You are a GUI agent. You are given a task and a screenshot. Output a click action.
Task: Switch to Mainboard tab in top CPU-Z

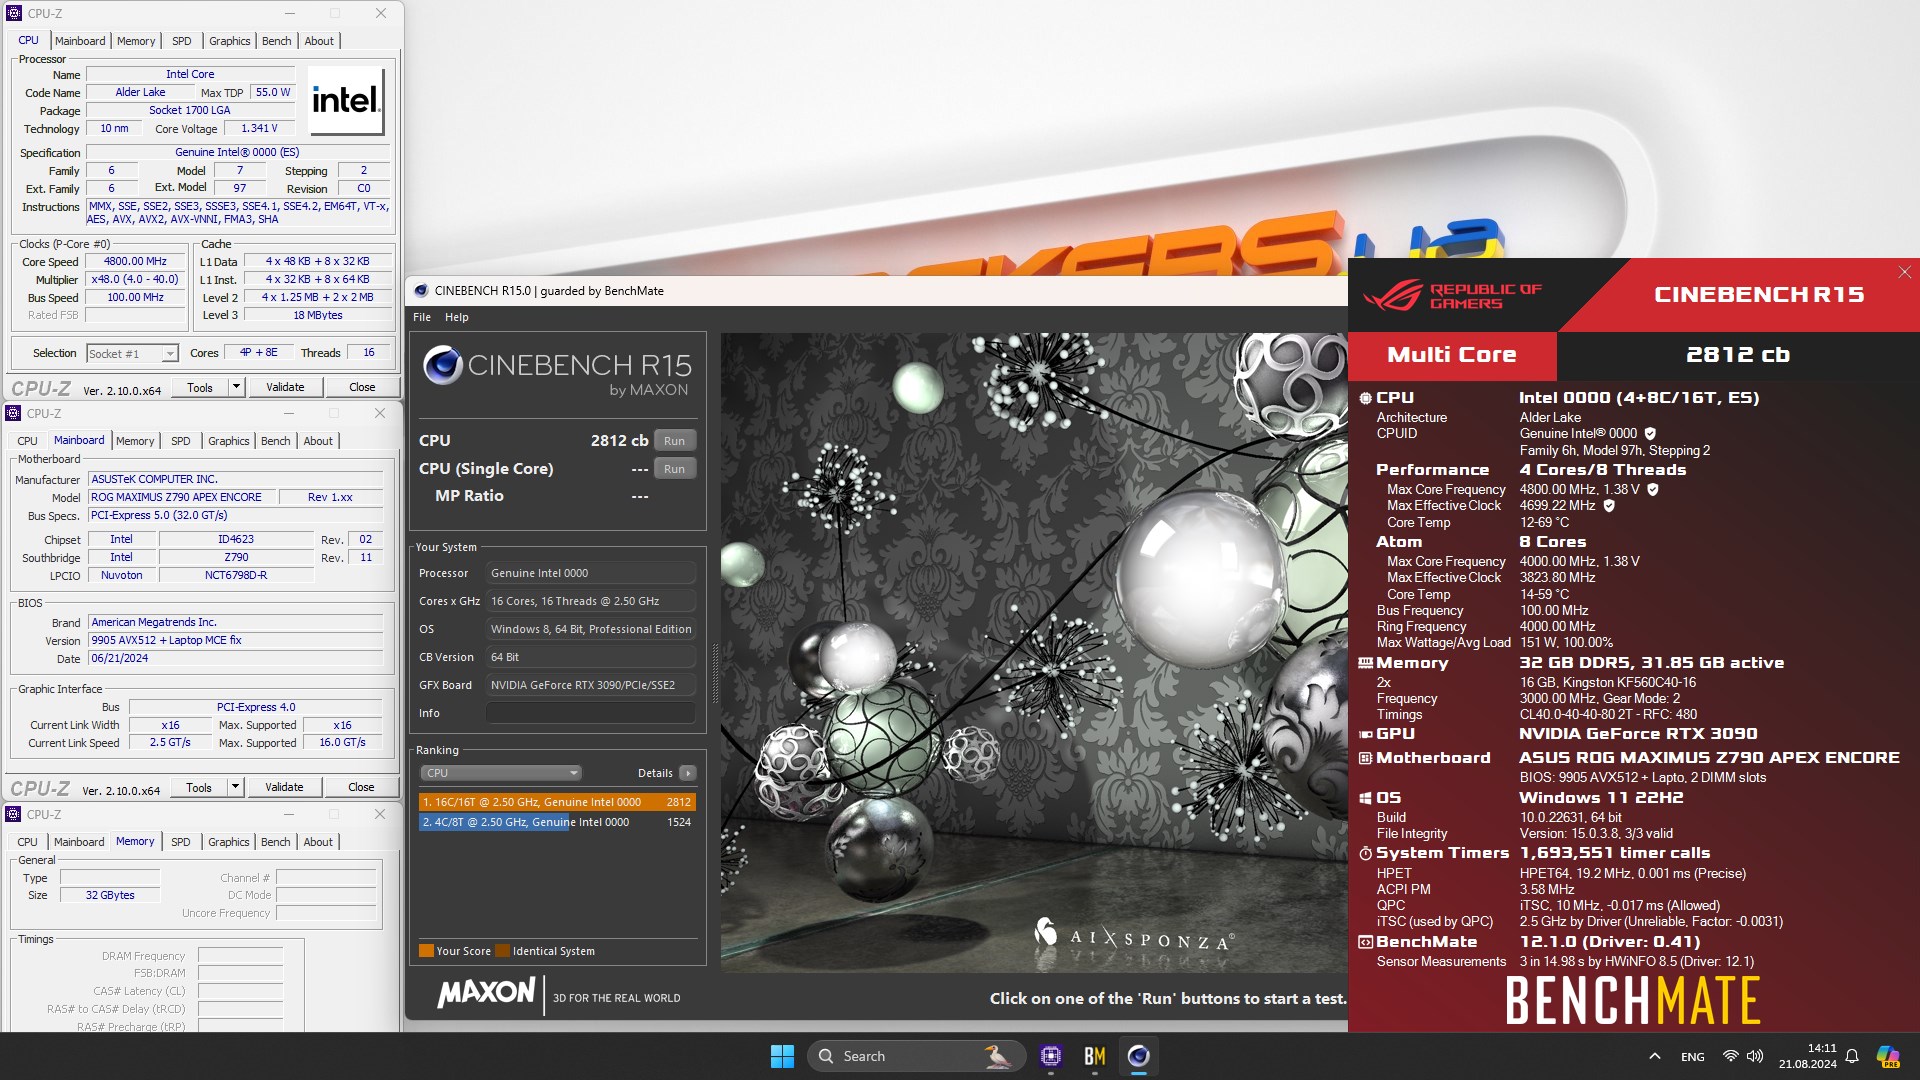pyautogui.click(x=80, y=41)
